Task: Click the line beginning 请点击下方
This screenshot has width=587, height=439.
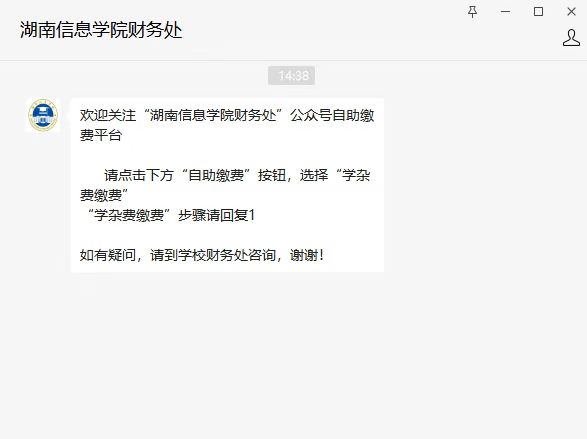Action: click(x=237, y=175)
